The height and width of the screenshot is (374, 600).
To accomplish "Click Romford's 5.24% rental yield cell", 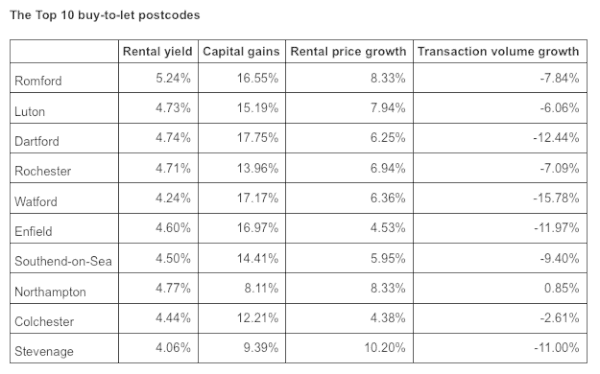I will (173, 78).
